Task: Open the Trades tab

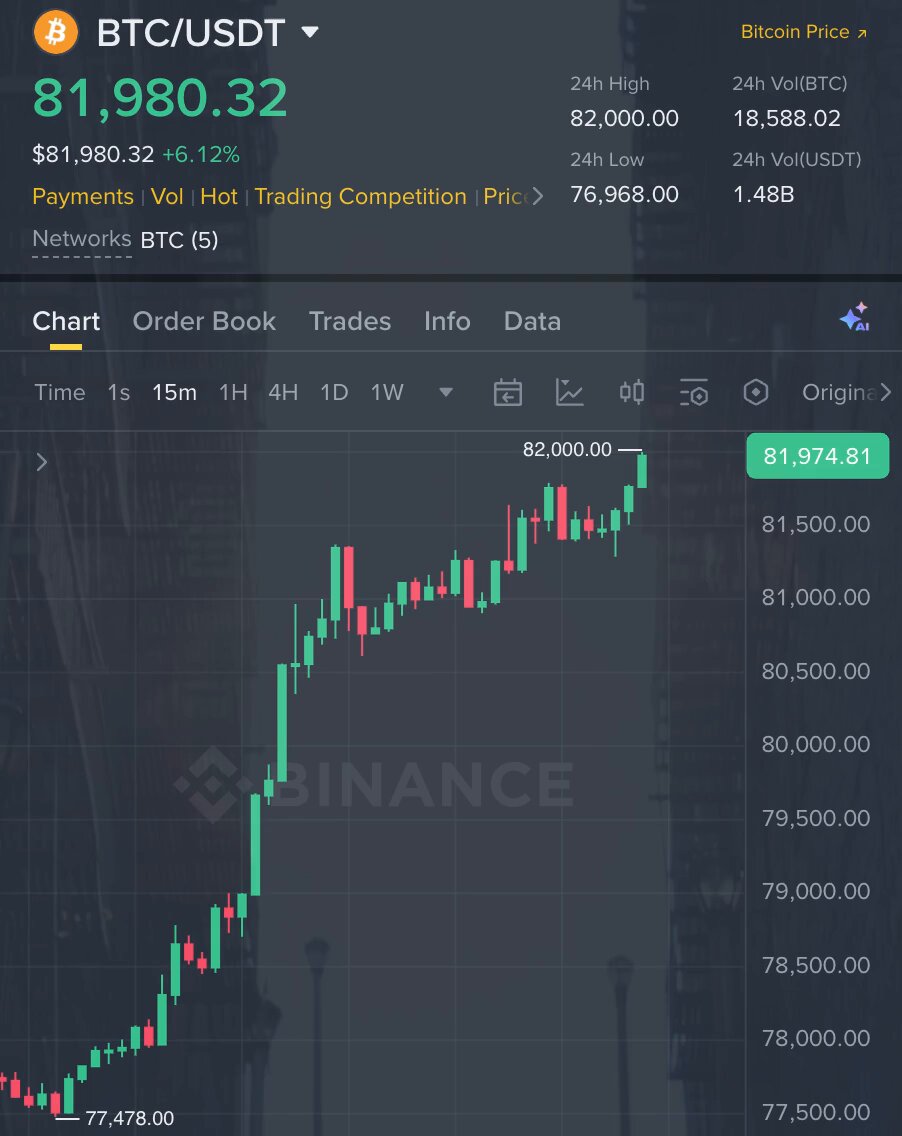Action: click(350, 321)
